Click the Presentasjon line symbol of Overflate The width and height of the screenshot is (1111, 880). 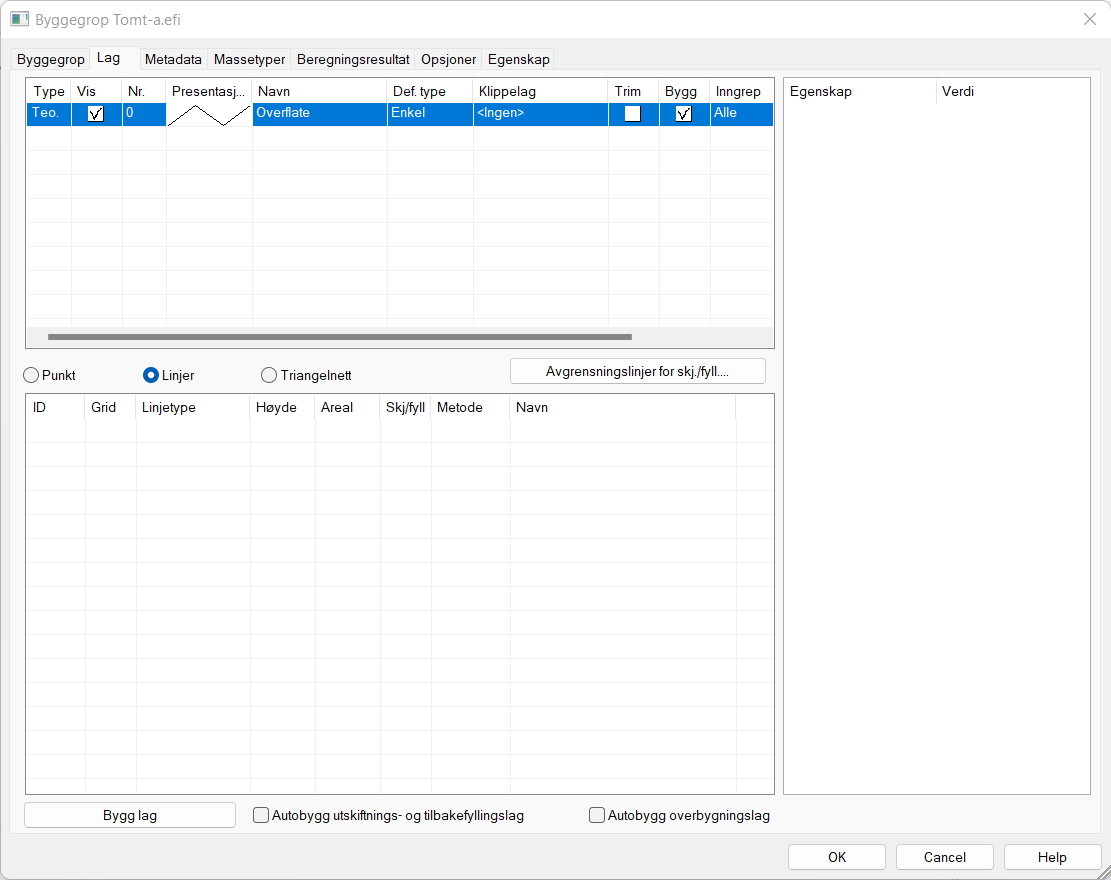(x=208, y=114)
